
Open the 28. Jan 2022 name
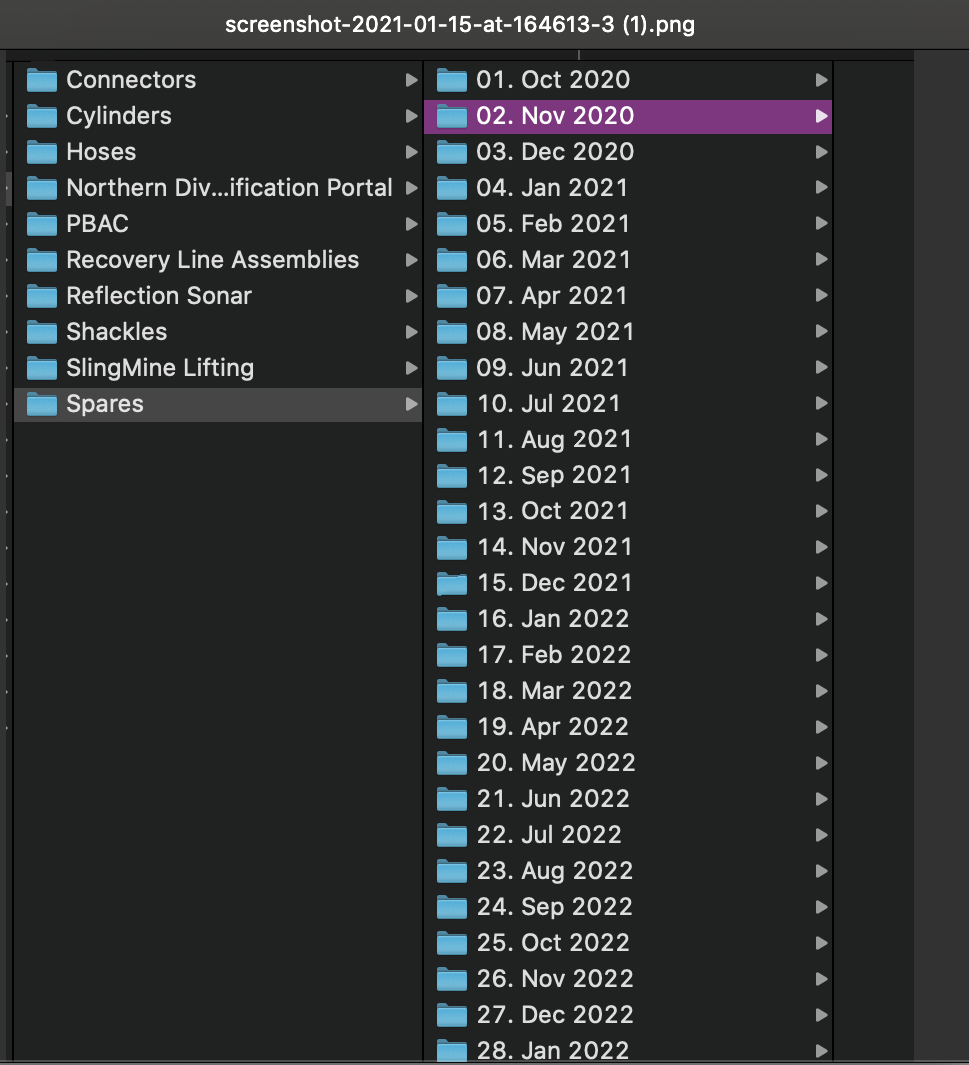[x=553, y=1051]
